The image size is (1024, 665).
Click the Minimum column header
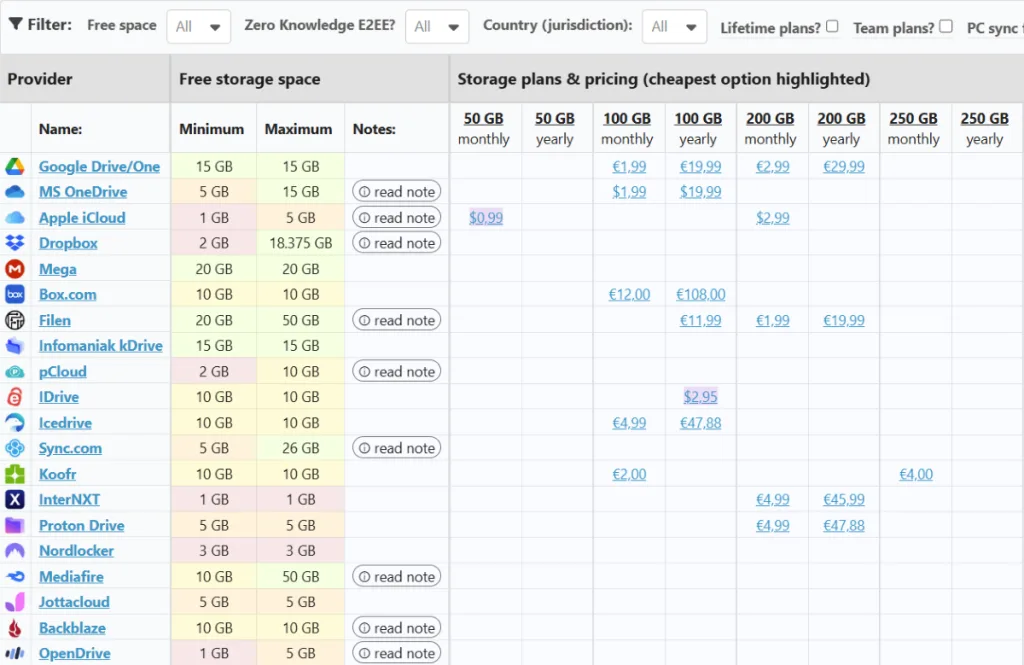tap(212, 129)
